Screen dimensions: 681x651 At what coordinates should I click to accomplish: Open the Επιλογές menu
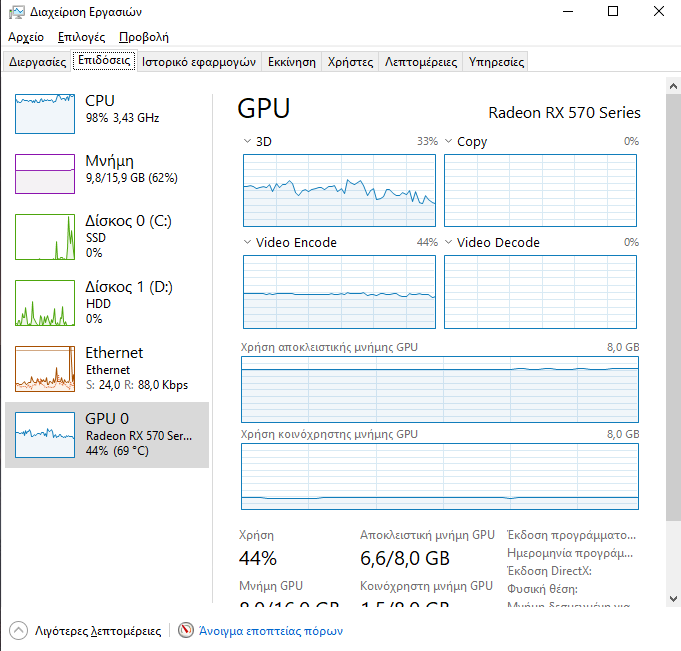(82, 37)
